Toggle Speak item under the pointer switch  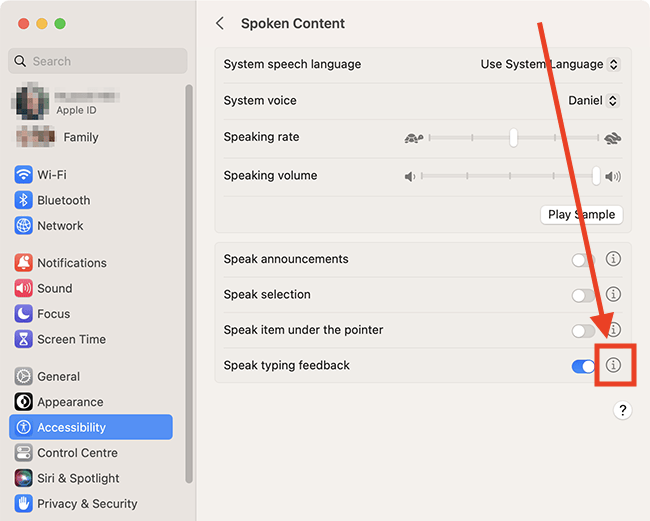pos(583,331)
